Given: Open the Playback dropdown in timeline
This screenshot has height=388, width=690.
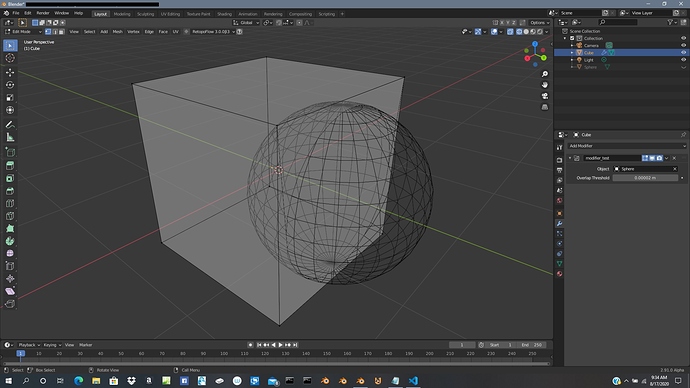Looking at the screenshot, I should pos(29,345).
